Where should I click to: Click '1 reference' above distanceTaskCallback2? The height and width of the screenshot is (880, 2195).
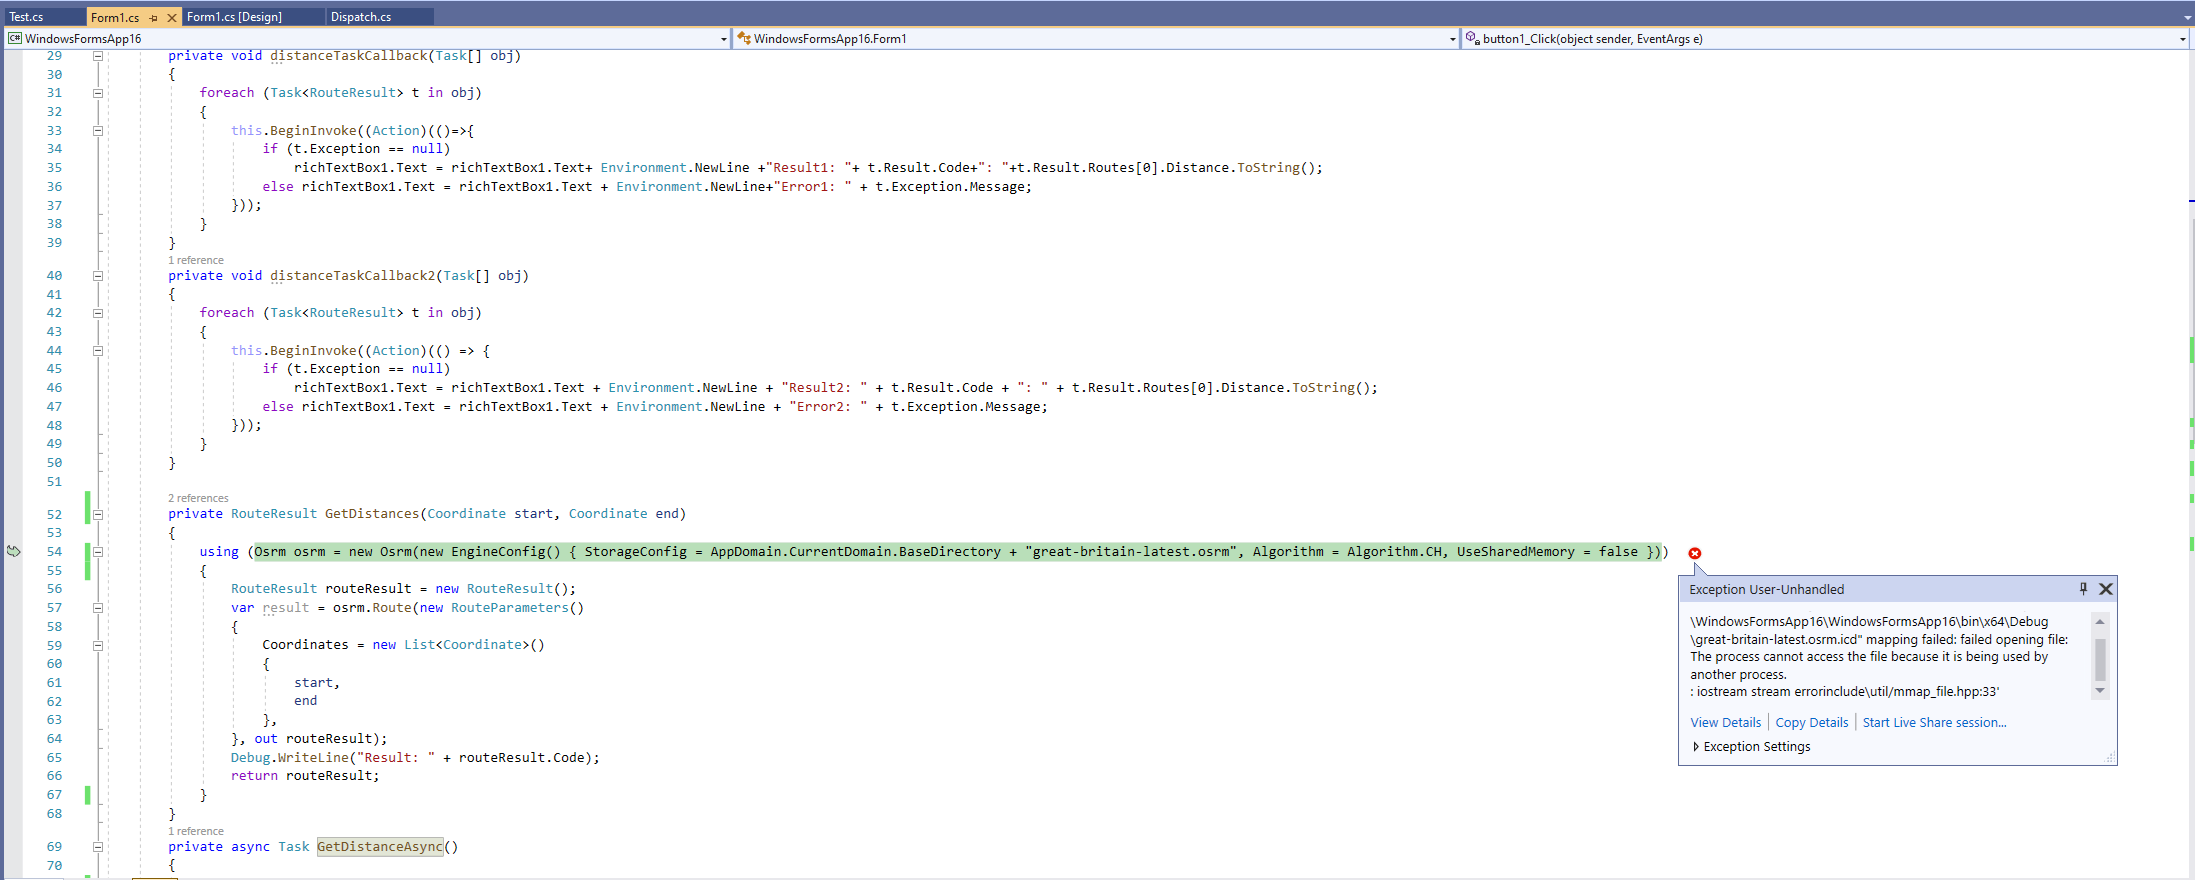196,260
